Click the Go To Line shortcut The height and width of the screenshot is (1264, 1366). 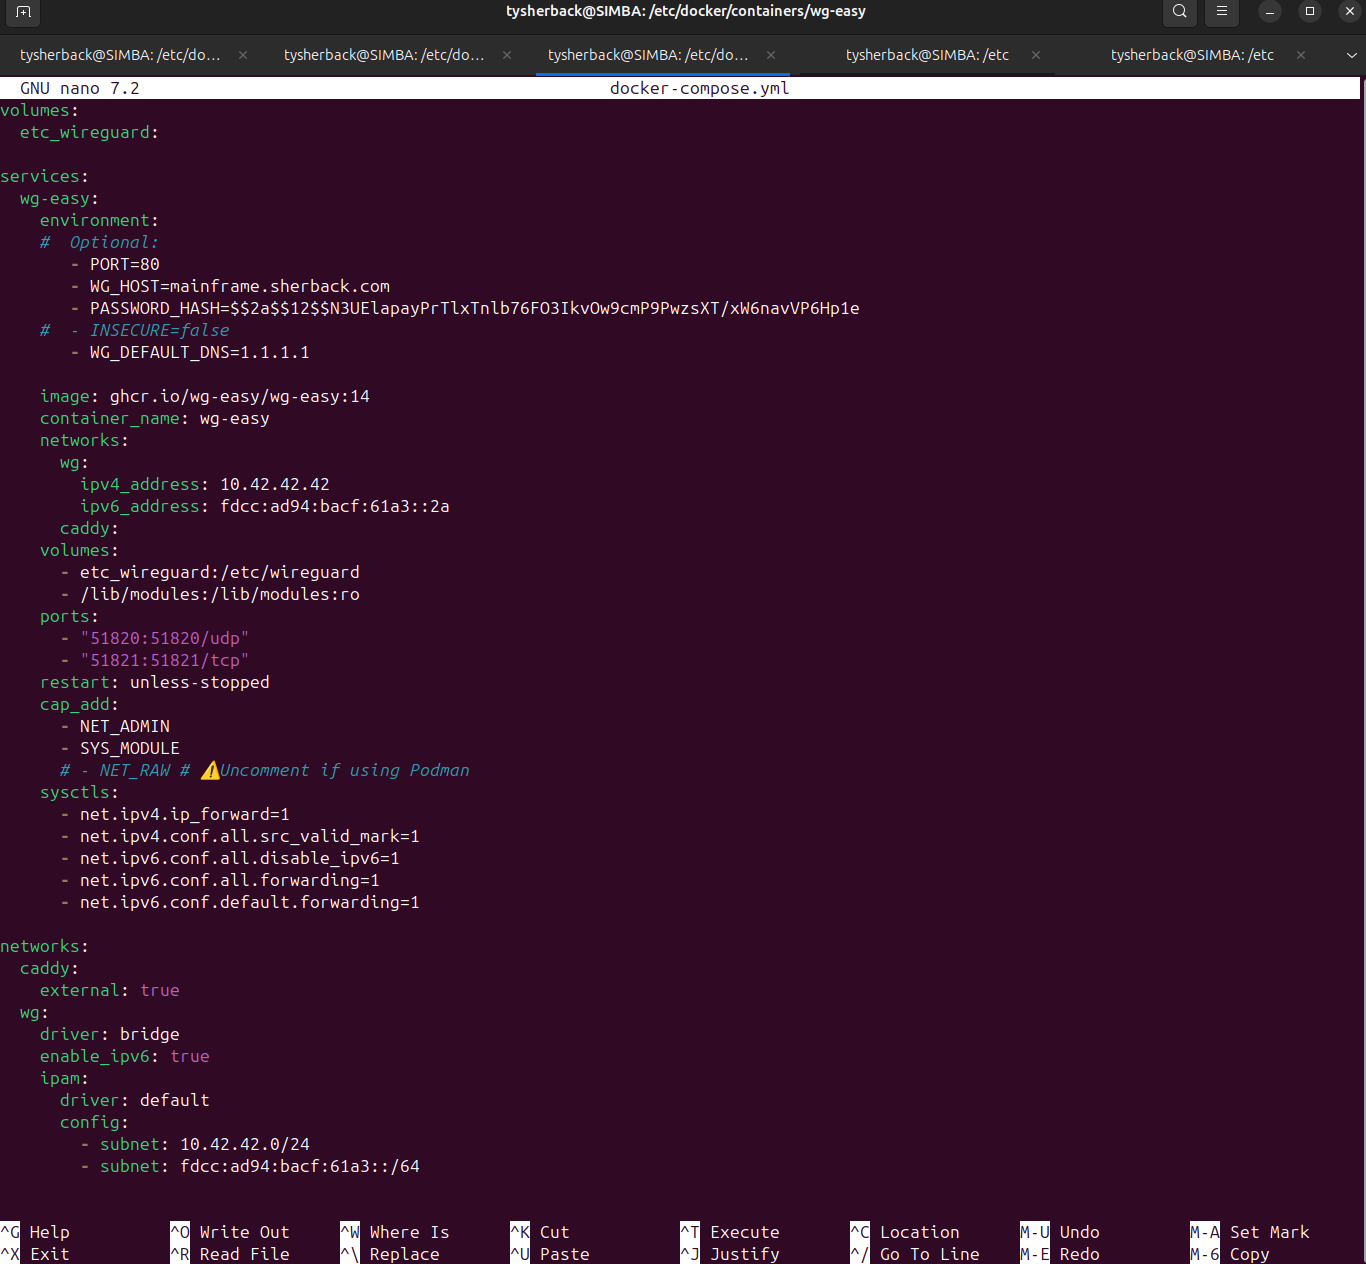tap(915, 1254)
